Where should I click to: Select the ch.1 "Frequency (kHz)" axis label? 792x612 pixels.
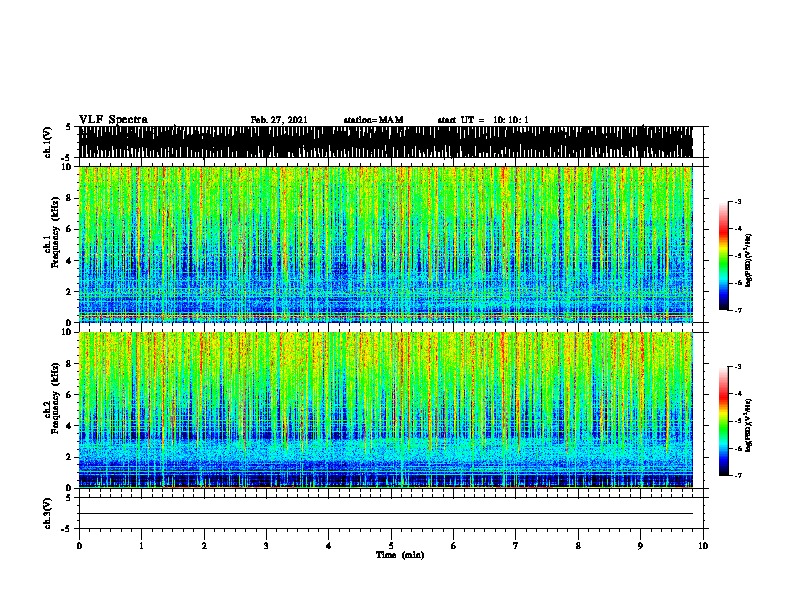pos(55,233)
